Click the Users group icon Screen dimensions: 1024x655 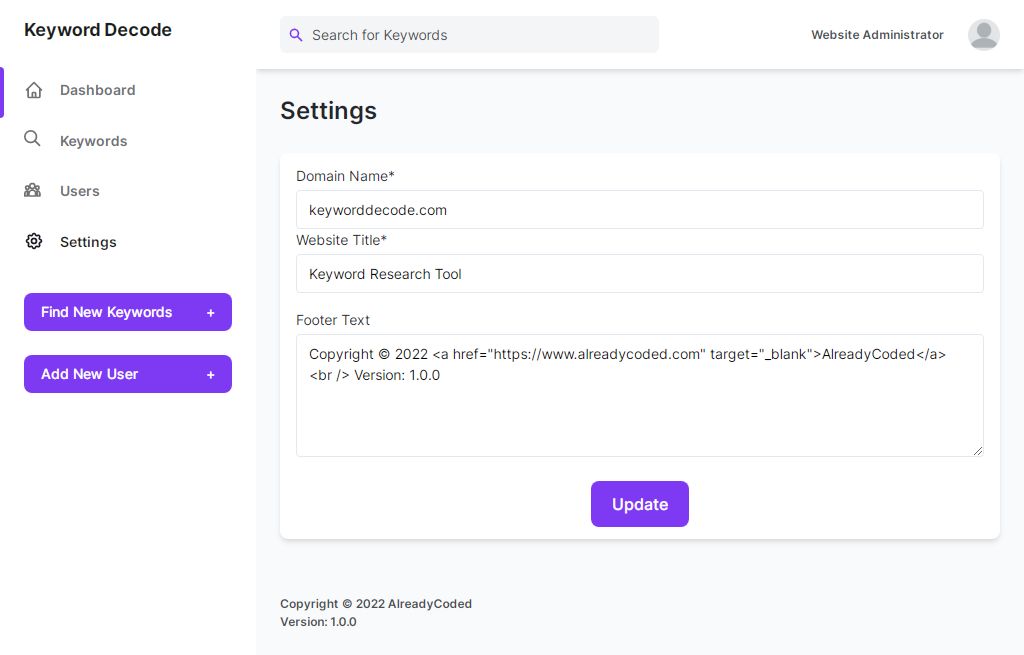(x=33, y=190)
